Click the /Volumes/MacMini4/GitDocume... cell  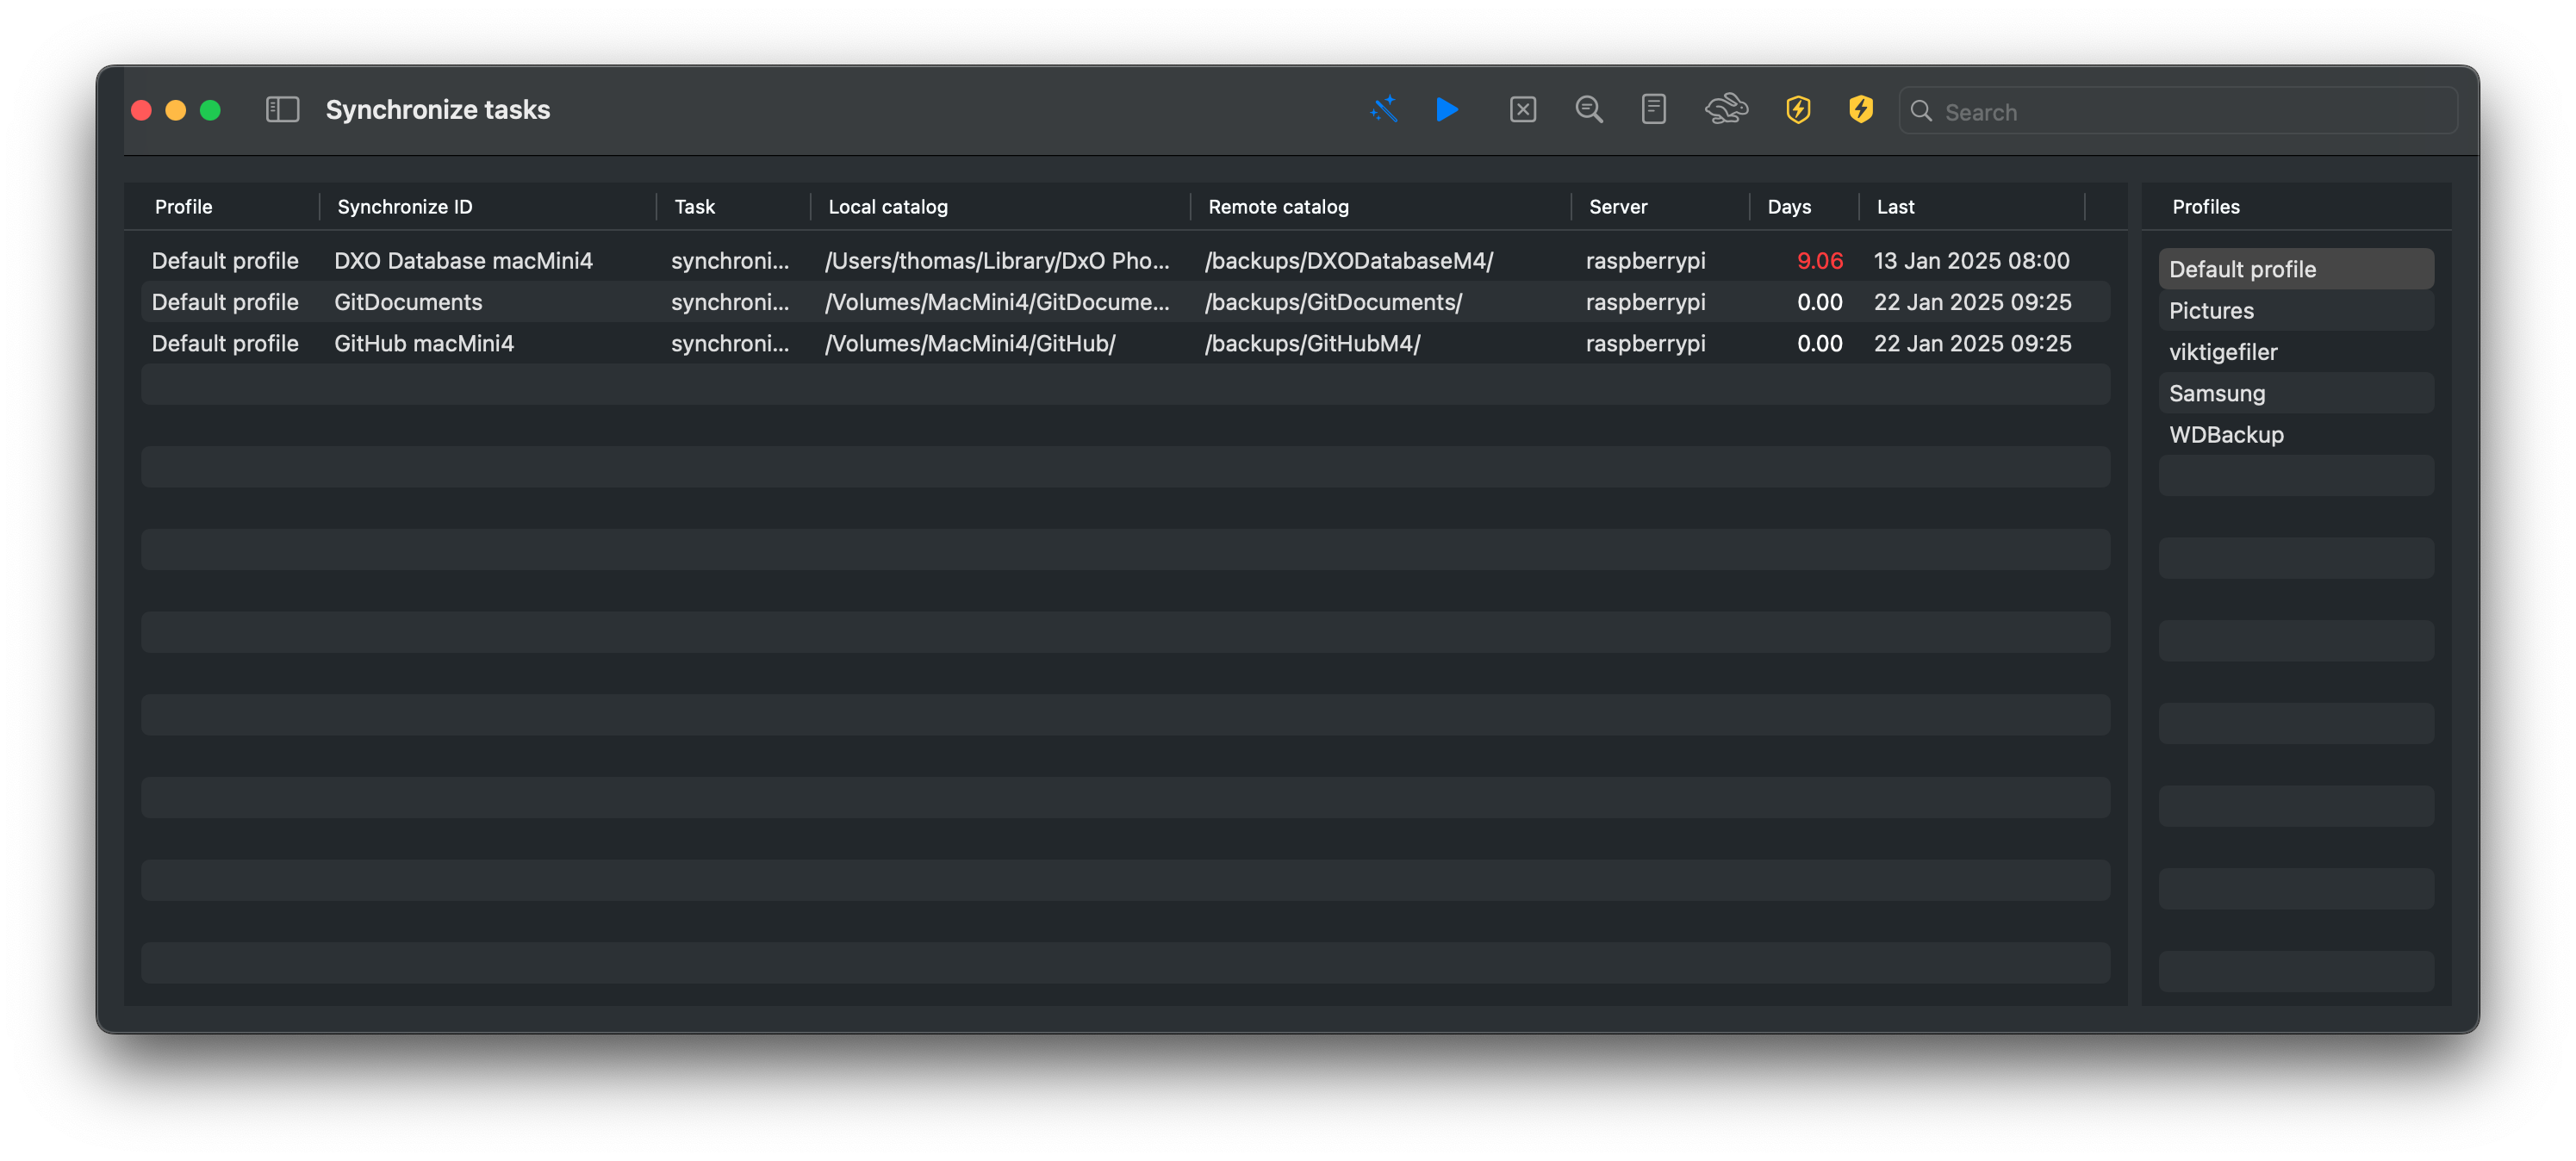tap(996, 302)
